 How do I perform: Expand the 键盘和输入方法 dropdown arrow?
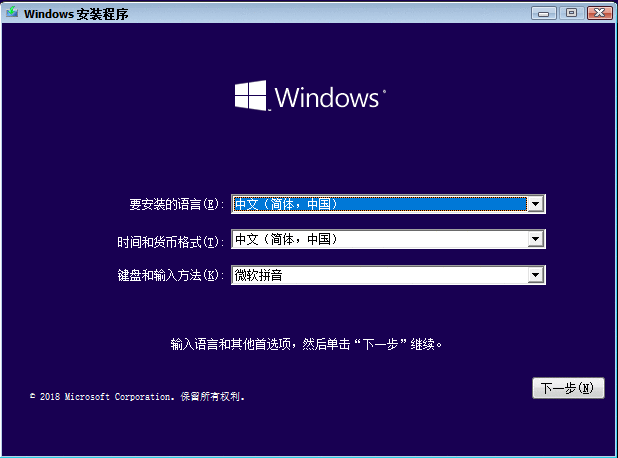click(x=536, y=274)
